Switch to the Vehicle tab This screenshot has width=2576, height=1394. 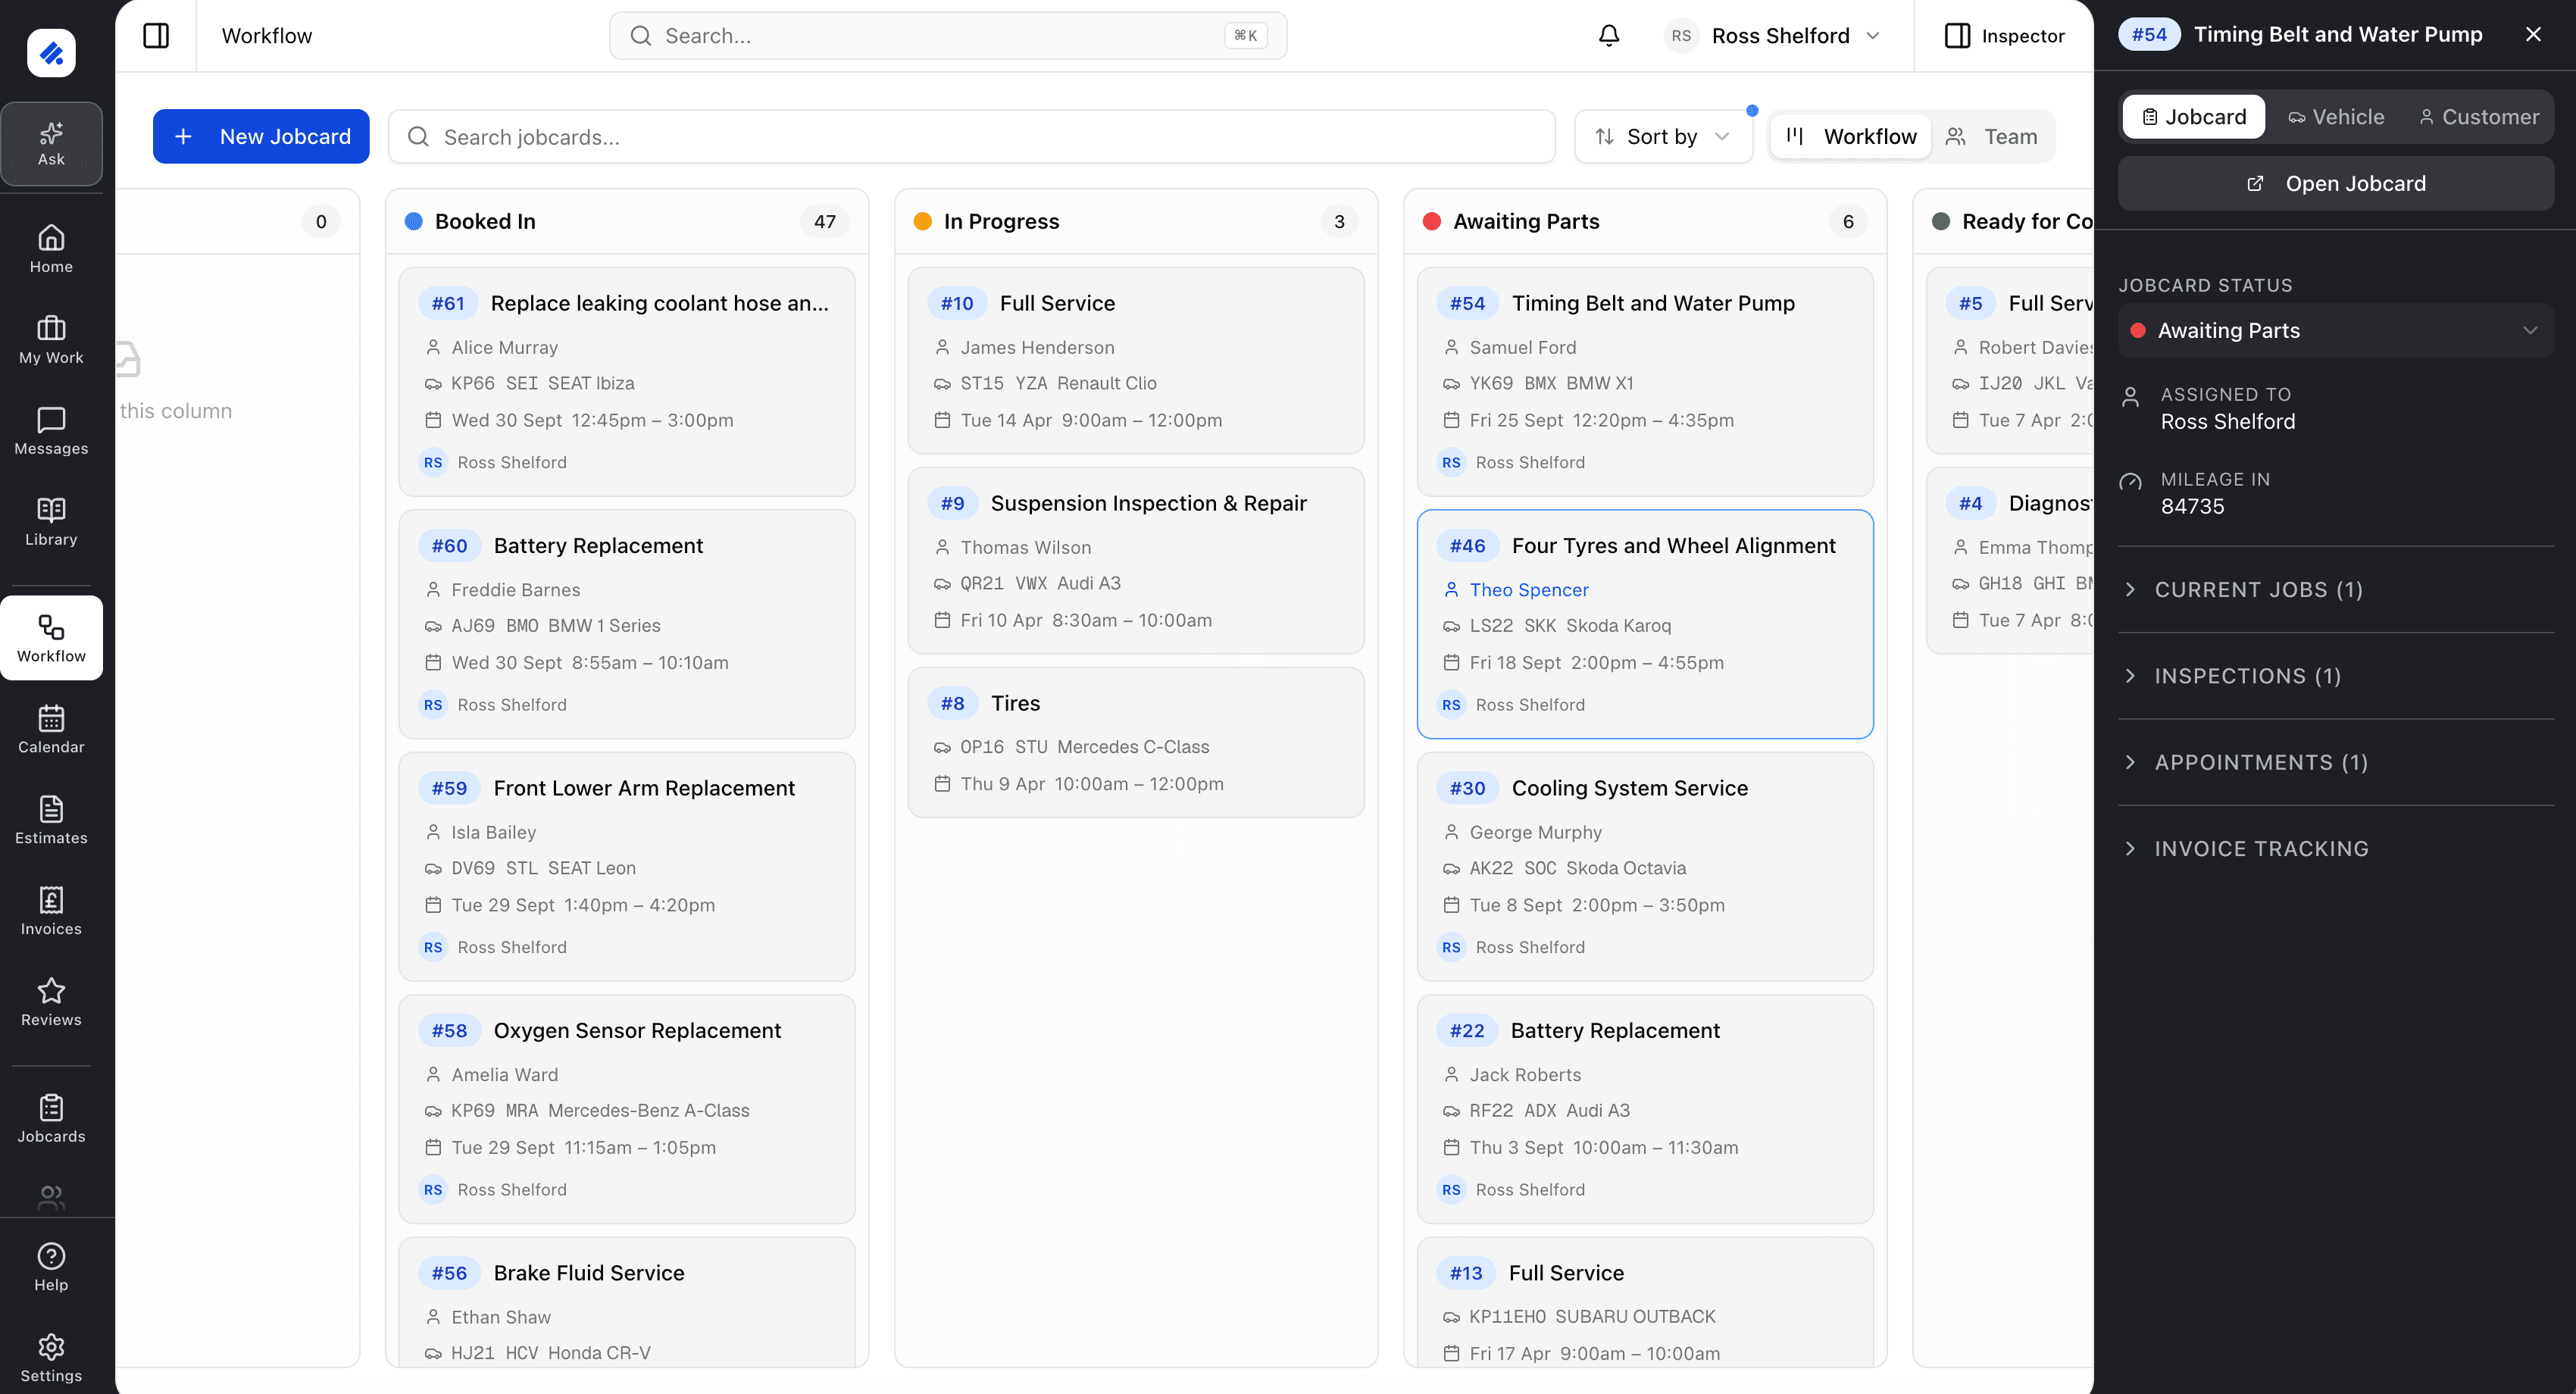tap(2336, 117)
